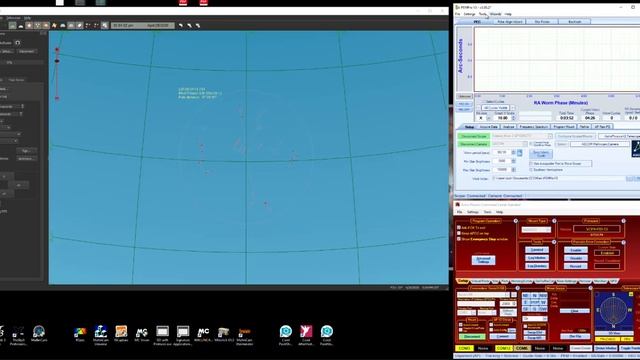Viewport: 640px width, 360px height.
Task: Click planetarium date and time field
Action: (143, 25)
